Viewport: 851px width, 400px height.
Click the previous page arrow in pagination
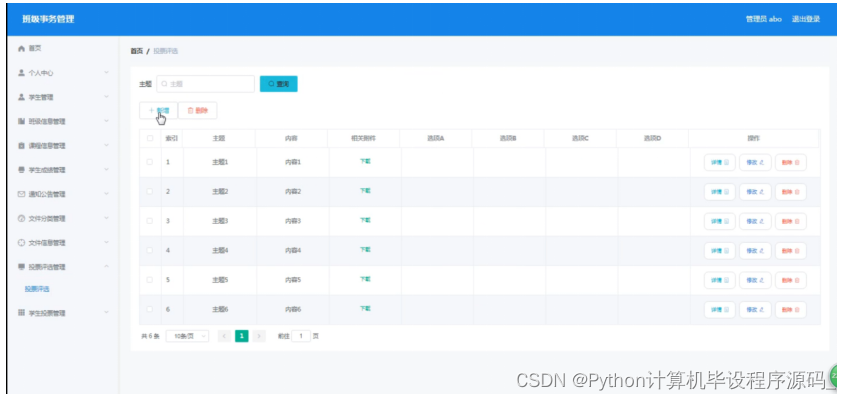224,336
